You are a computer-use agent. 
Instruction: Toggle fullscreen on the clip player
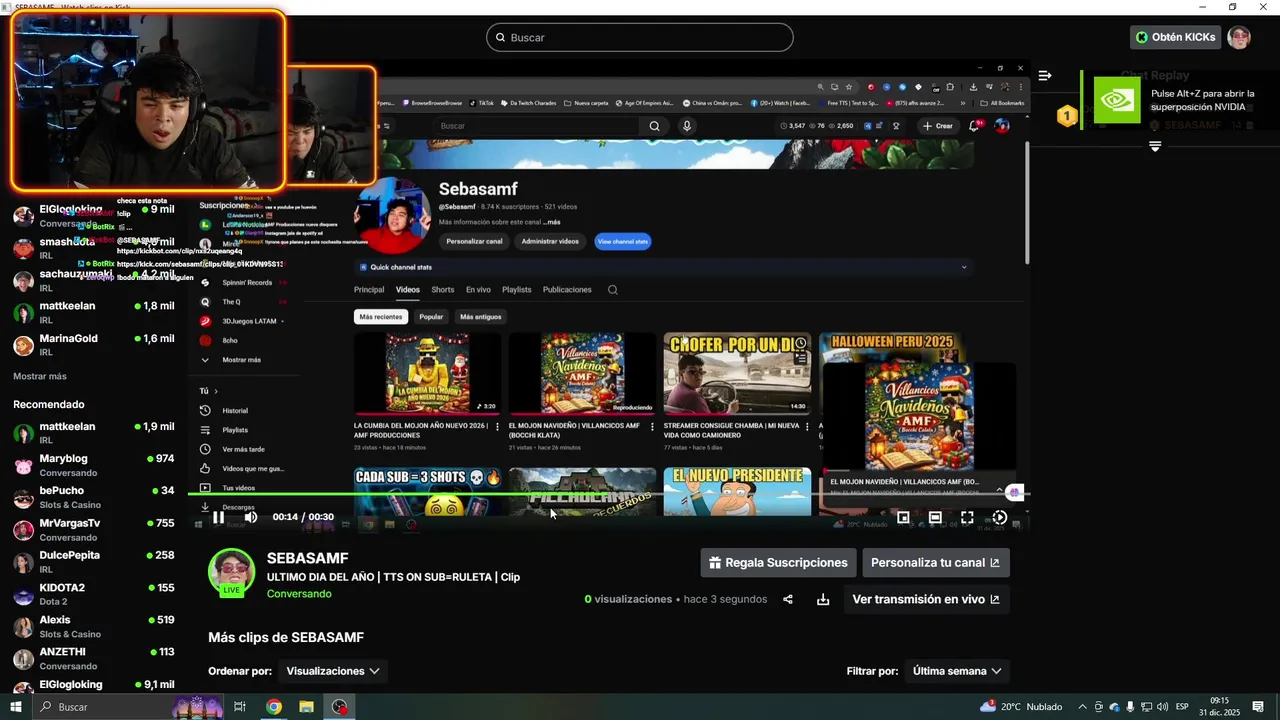click(967, 517)
